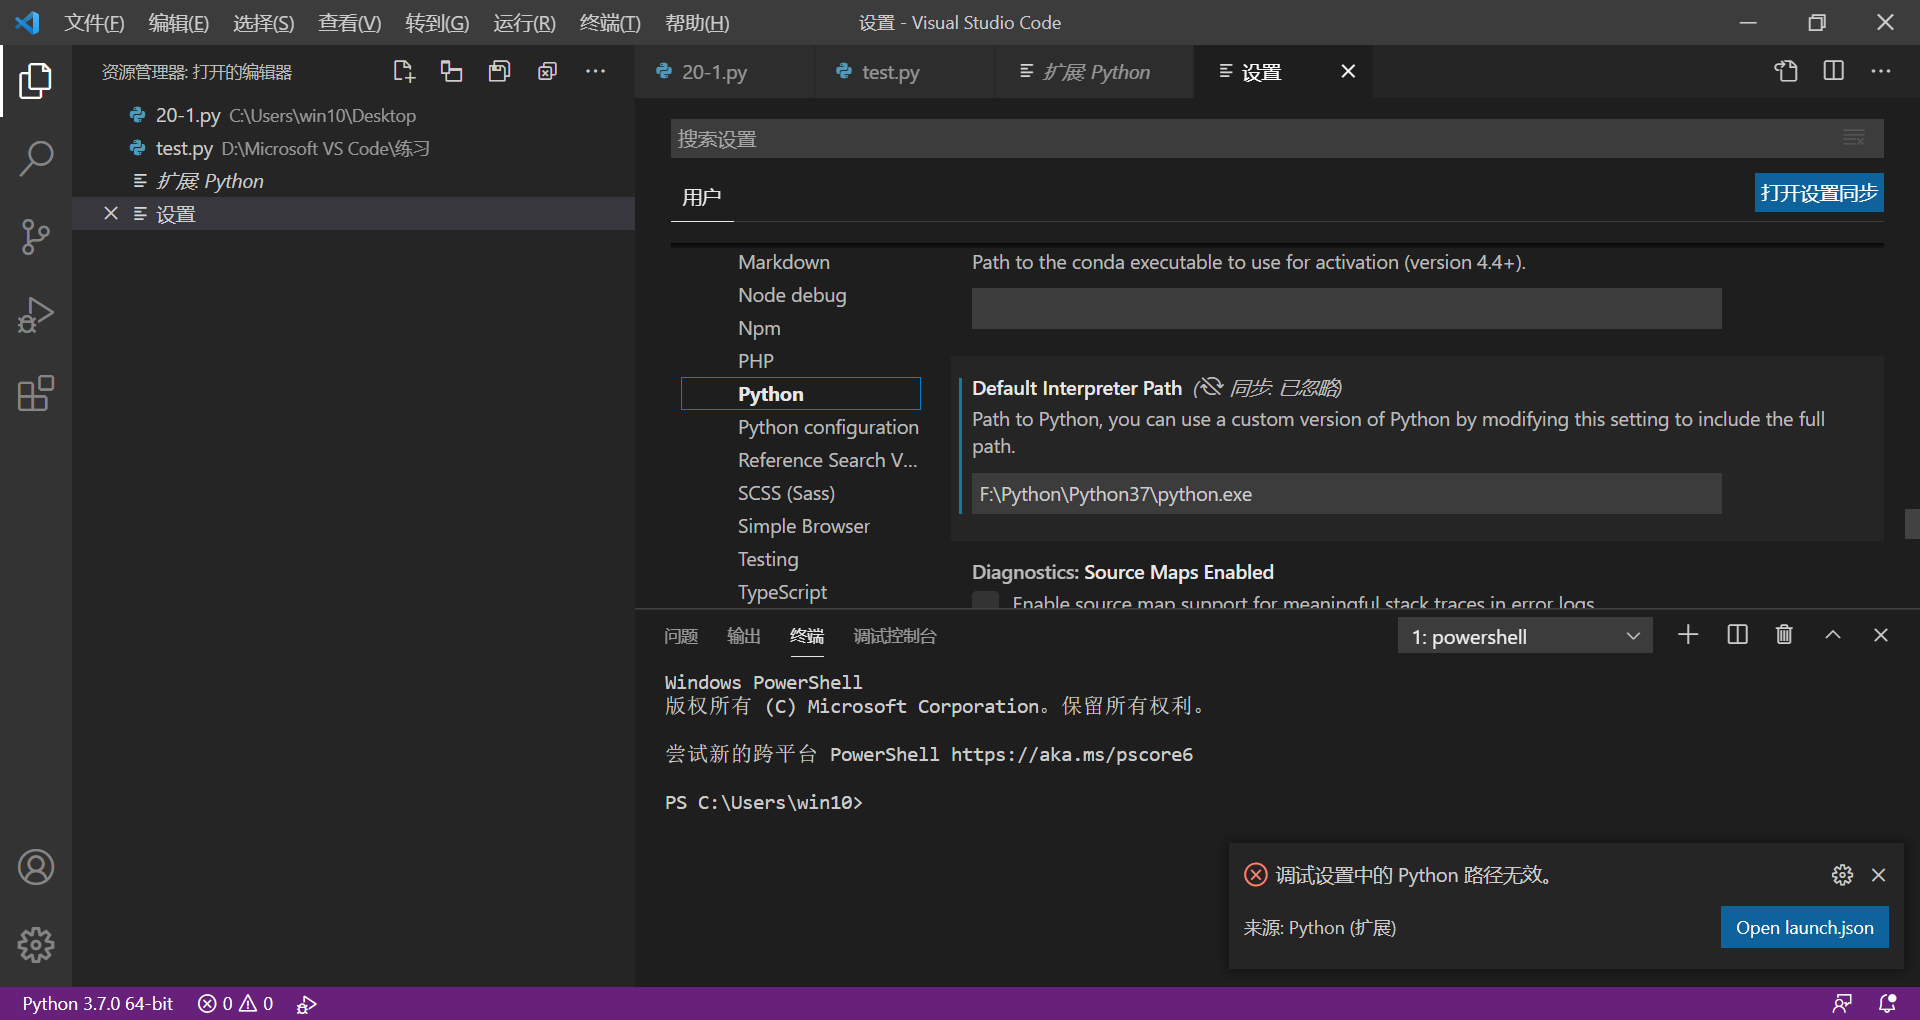Open the notifications bell in status bar

(1888, 1004)
